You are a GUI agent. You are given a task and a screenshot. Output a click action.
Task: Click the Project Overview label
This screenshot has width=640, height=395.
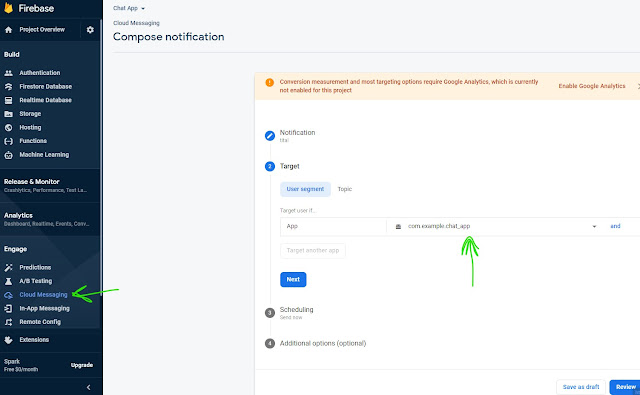42,30
